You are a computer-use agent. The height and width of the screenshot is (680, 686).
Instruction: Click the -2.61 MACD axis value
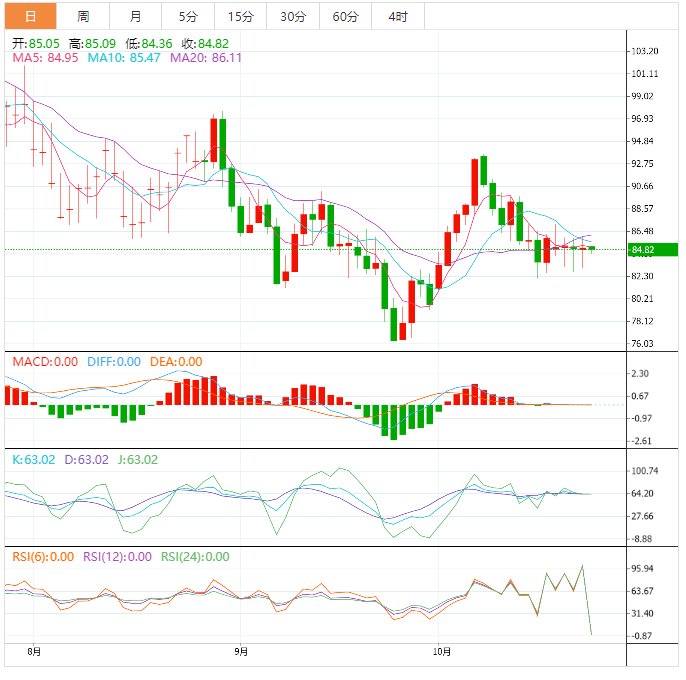pyautogui.click(x=641, y=441)
